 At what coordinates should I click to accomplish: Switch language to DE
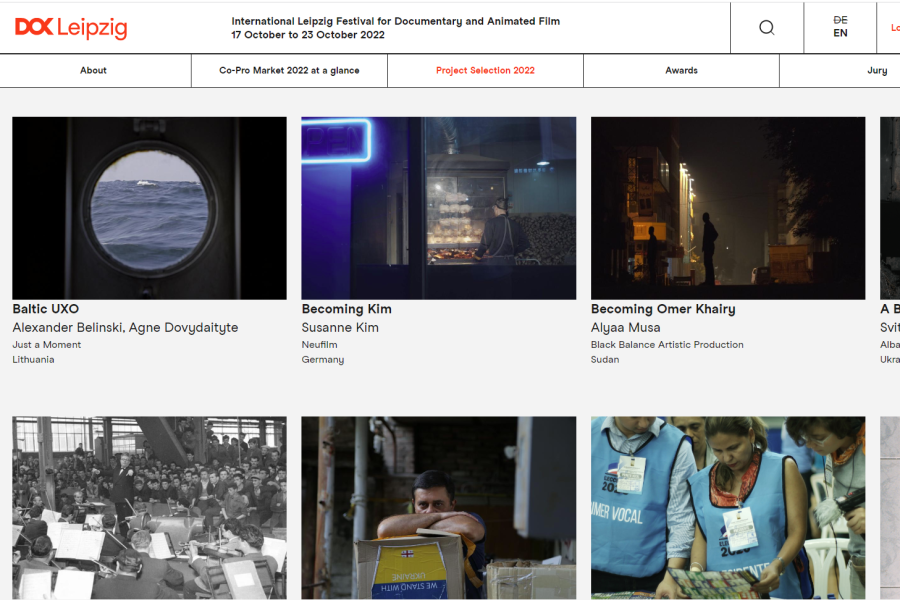840,20
